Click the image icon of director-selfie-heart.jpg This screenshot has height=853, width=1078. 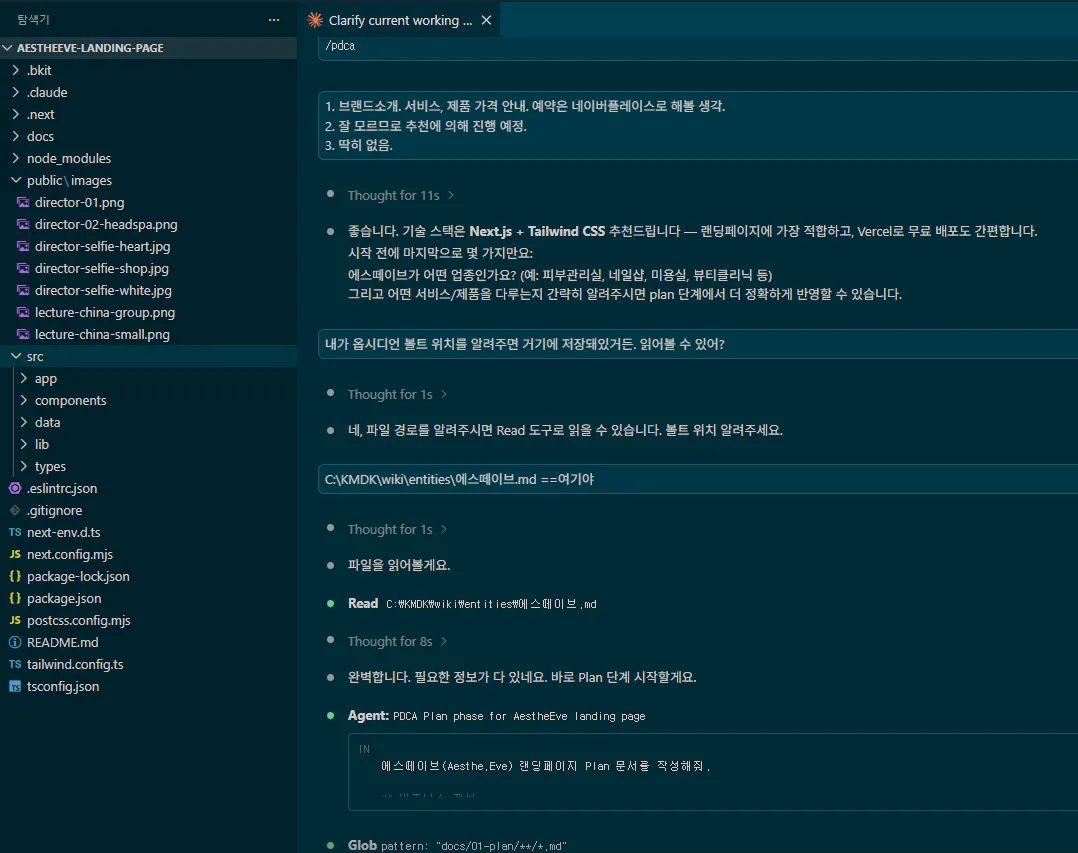[x=23, y=246]
